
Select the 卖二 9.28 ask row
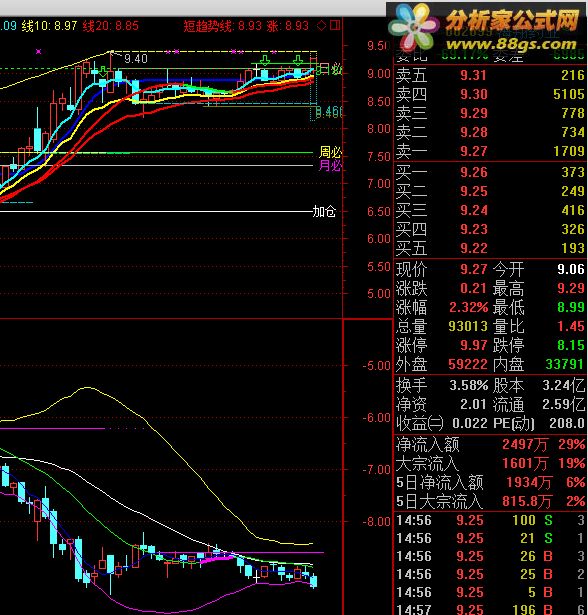click(x=490, y=132)
